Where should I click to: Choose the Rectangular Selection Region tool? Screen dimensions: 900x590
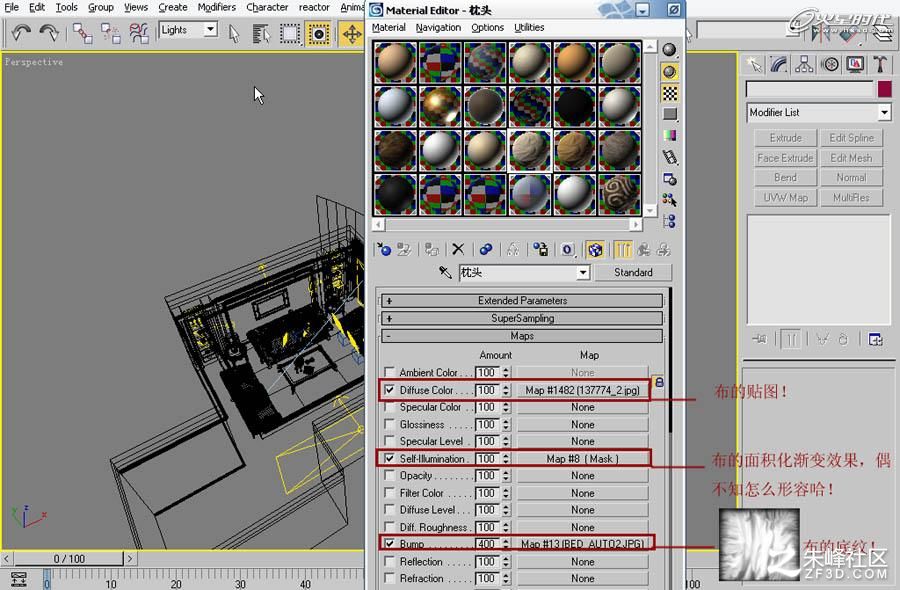[290, 33]
